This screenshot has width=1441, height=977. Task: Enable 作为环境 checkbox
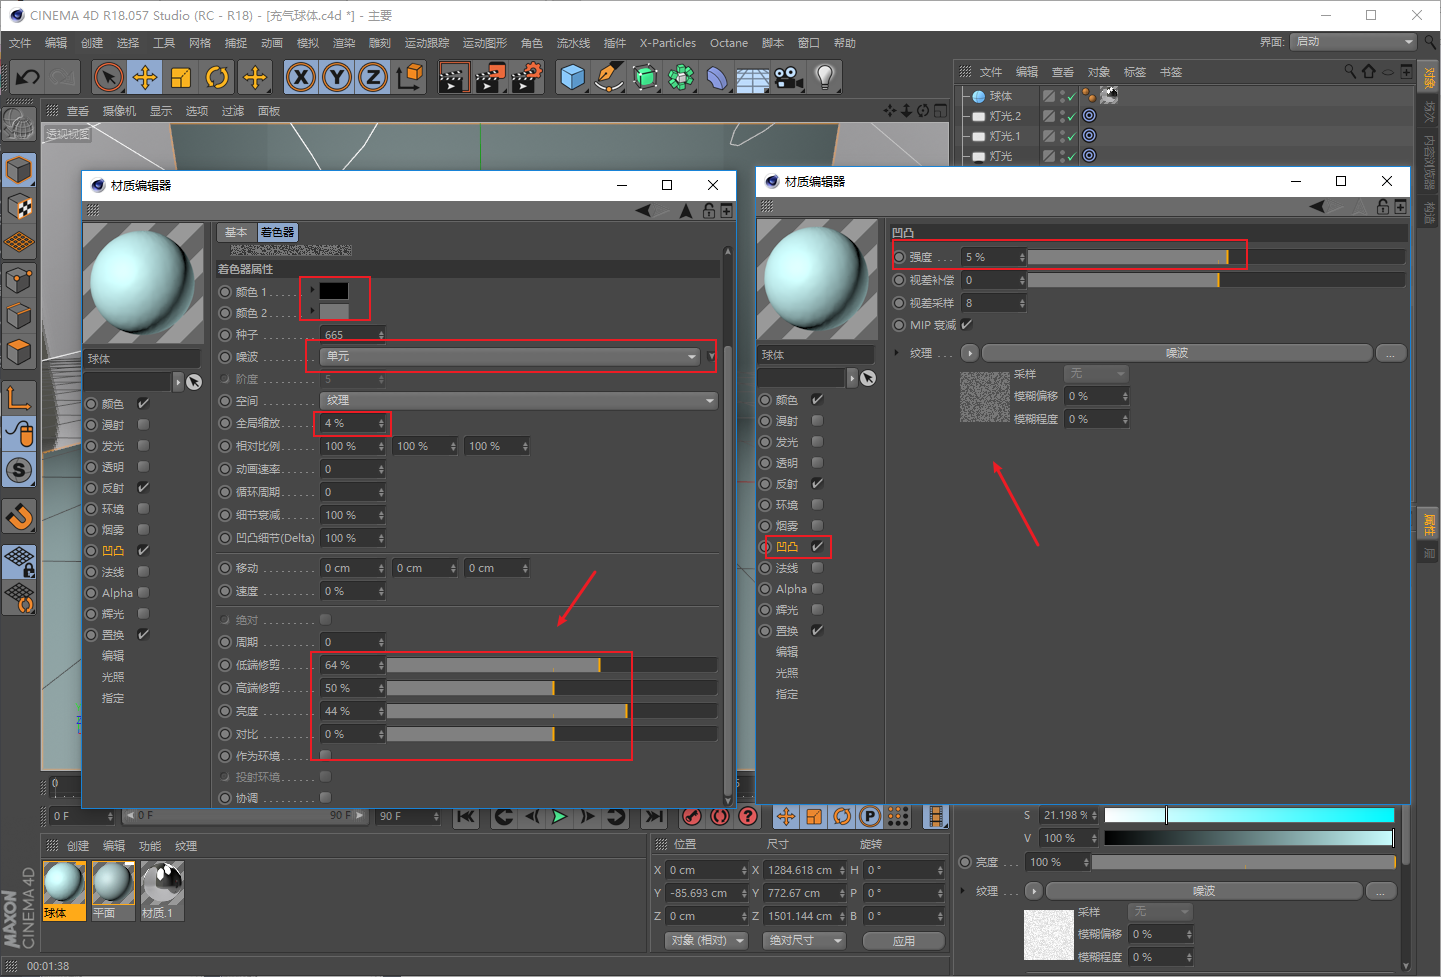[x=325, y=756]
